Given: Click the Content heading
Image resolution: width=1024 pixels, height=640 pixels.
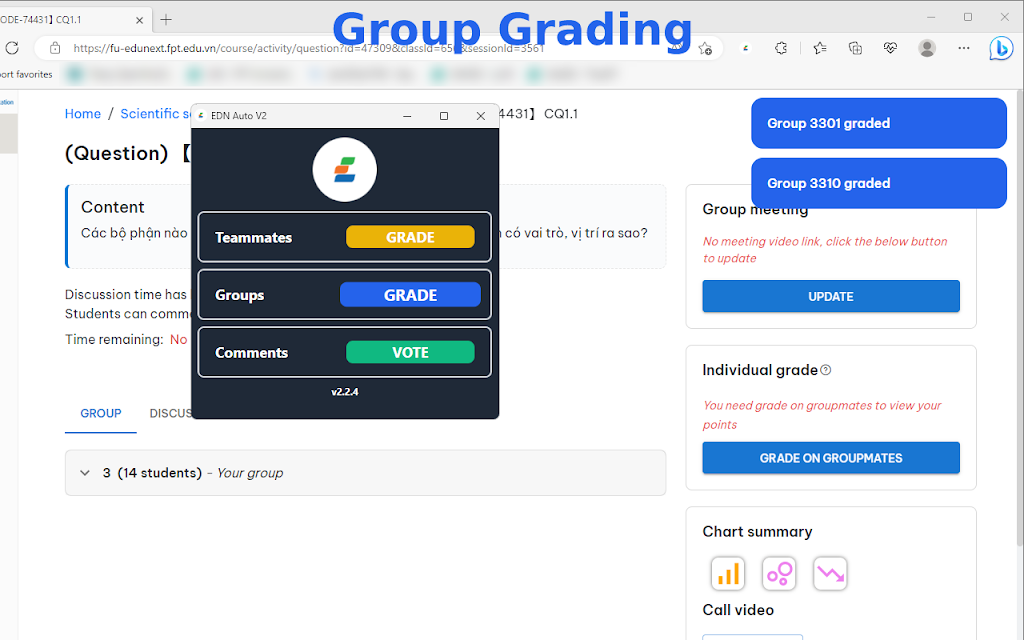Looking at the screenshot, I should coord(112,207).
